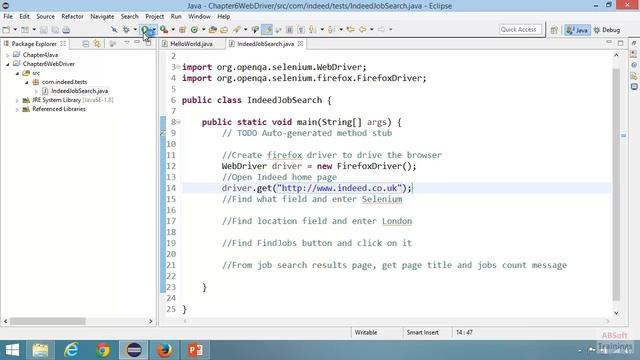
Task: Collapse the com.indeed.tests package
Action: tap(27, 82)
